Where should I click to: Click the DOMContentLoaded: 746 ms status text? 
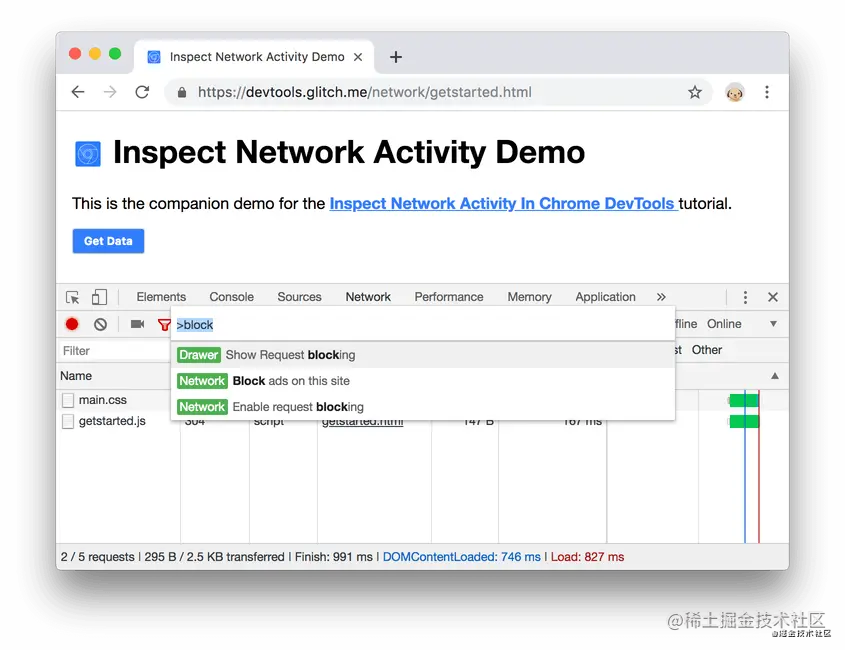(461, 557)
